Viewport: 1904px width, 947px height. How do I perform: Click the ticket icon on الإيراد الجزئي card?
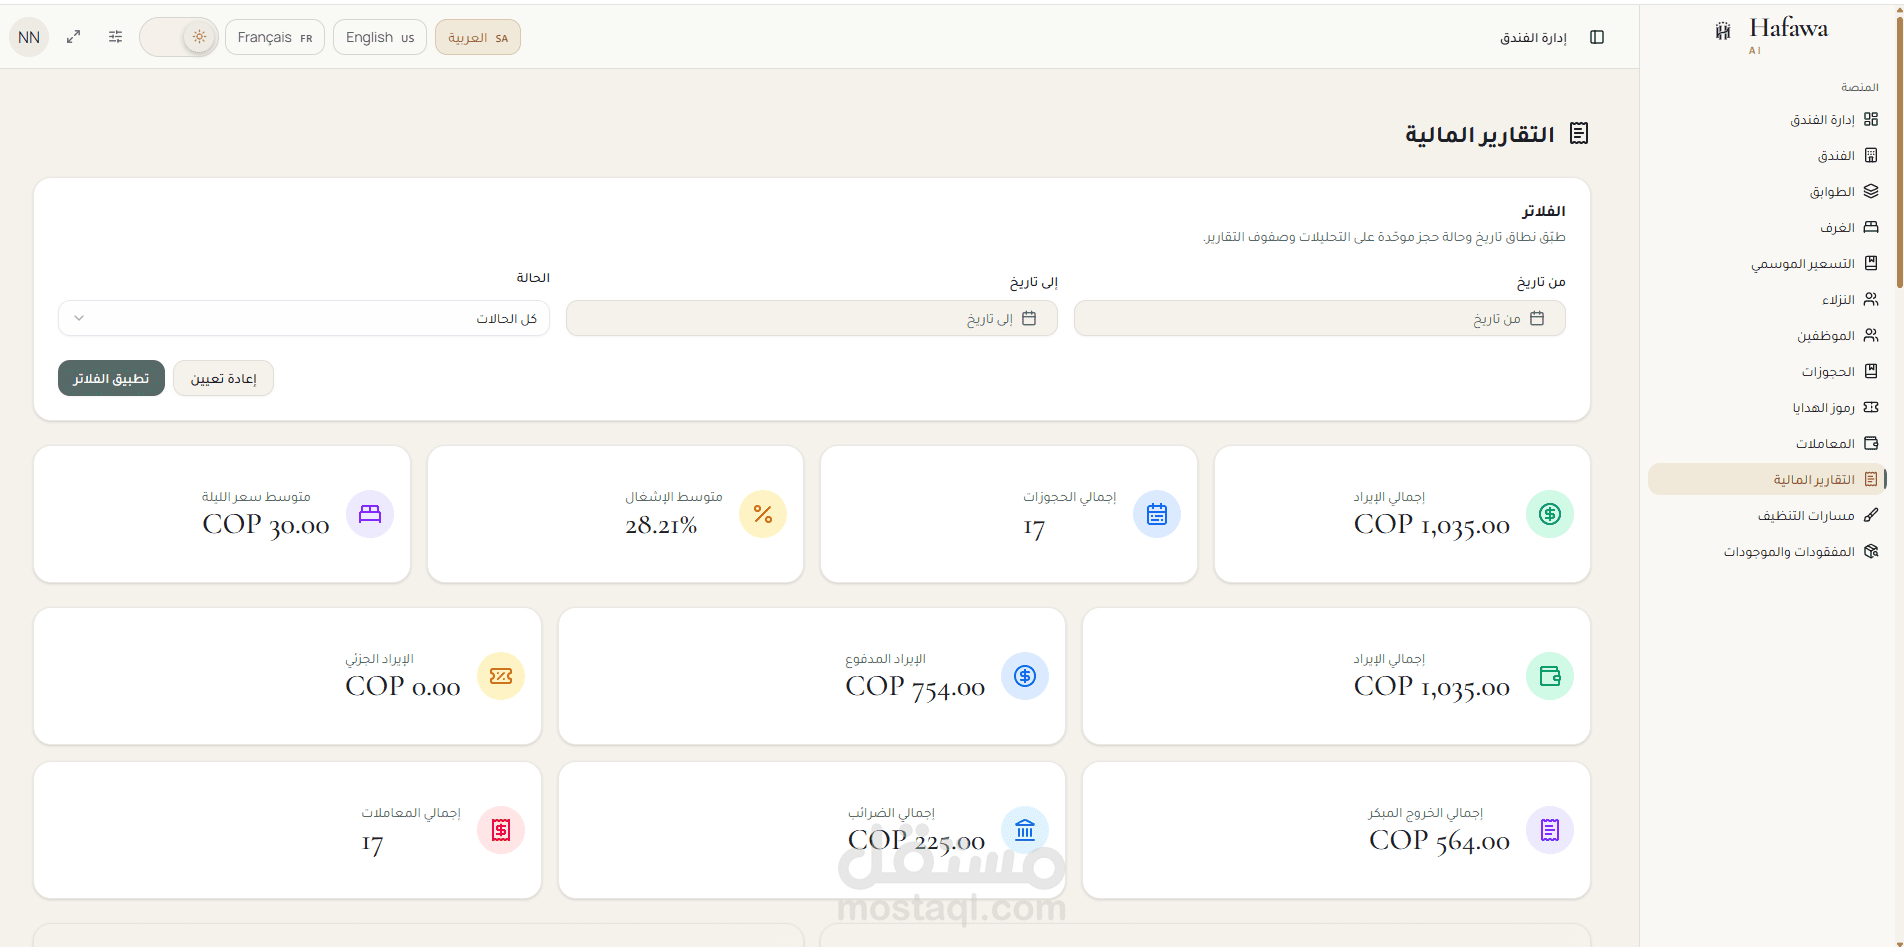[501, 676]
